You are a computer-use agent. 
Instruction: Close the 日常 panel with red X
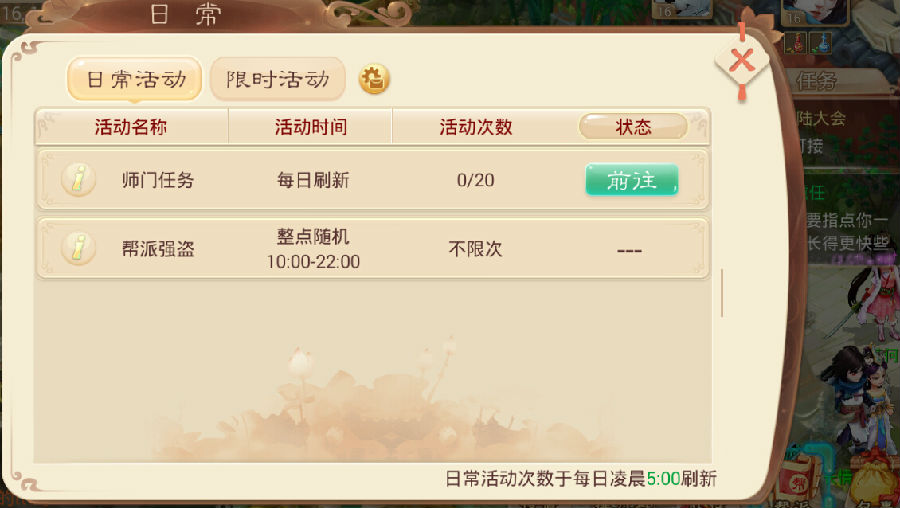tap(742, 61)
